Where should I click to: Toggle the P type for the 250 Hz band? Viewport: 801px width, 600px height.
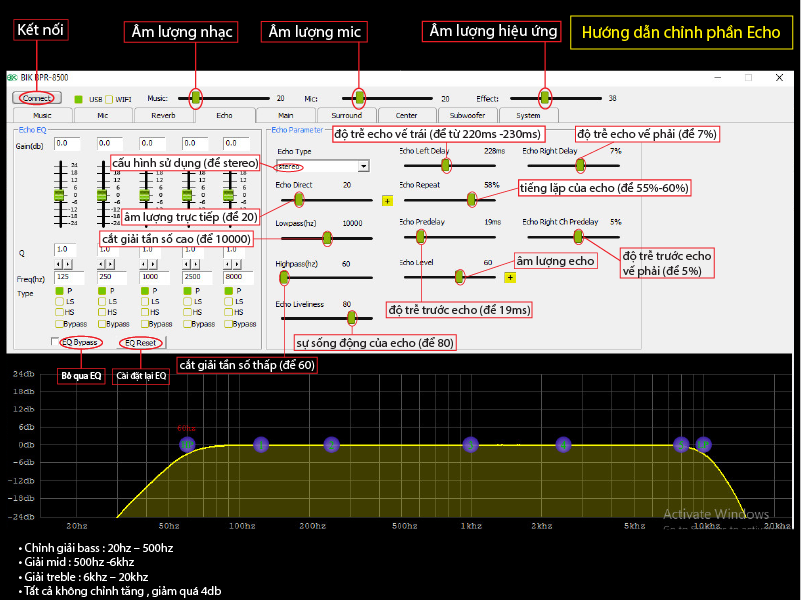pyautogui.click(x=102, y=291)
